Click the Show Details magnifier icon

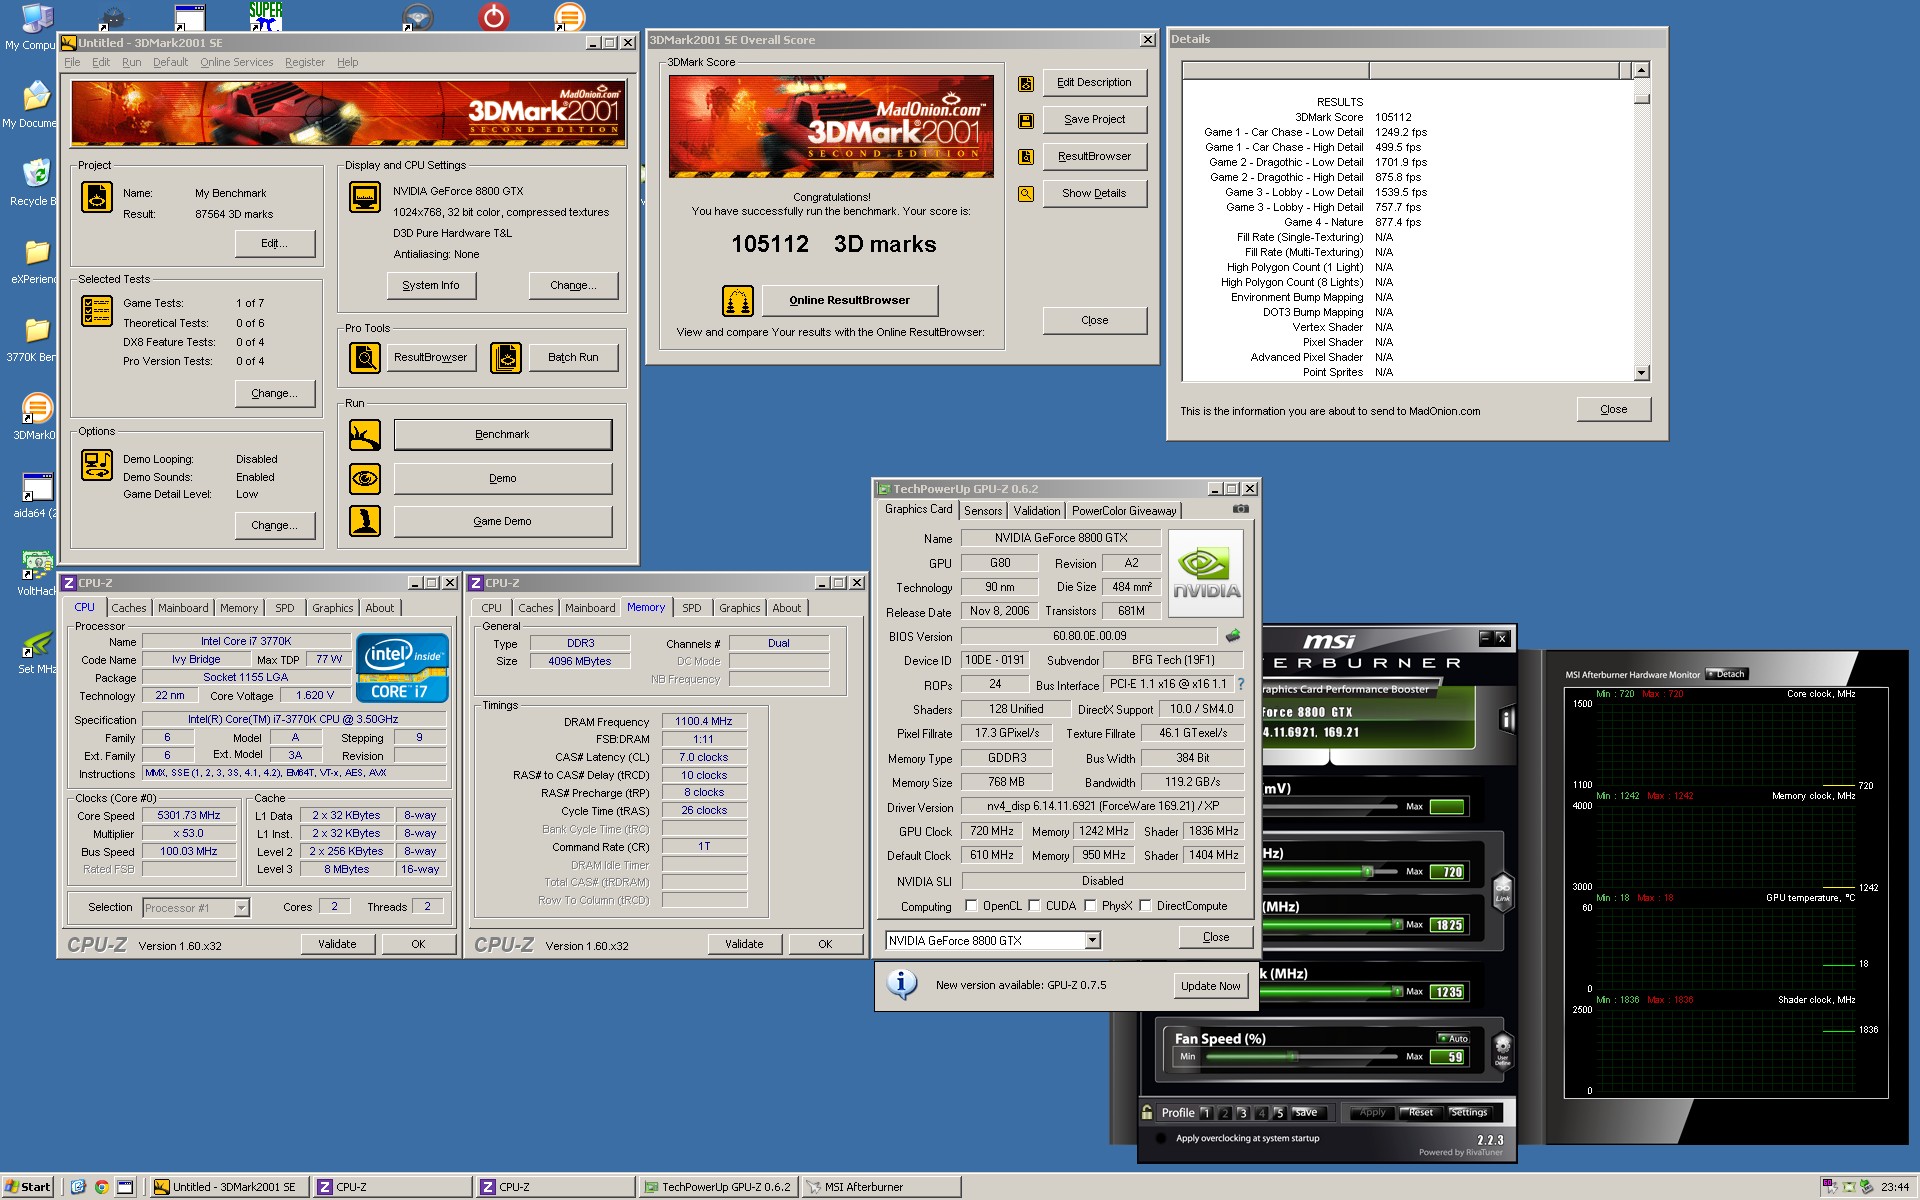tap(1026, 194)
